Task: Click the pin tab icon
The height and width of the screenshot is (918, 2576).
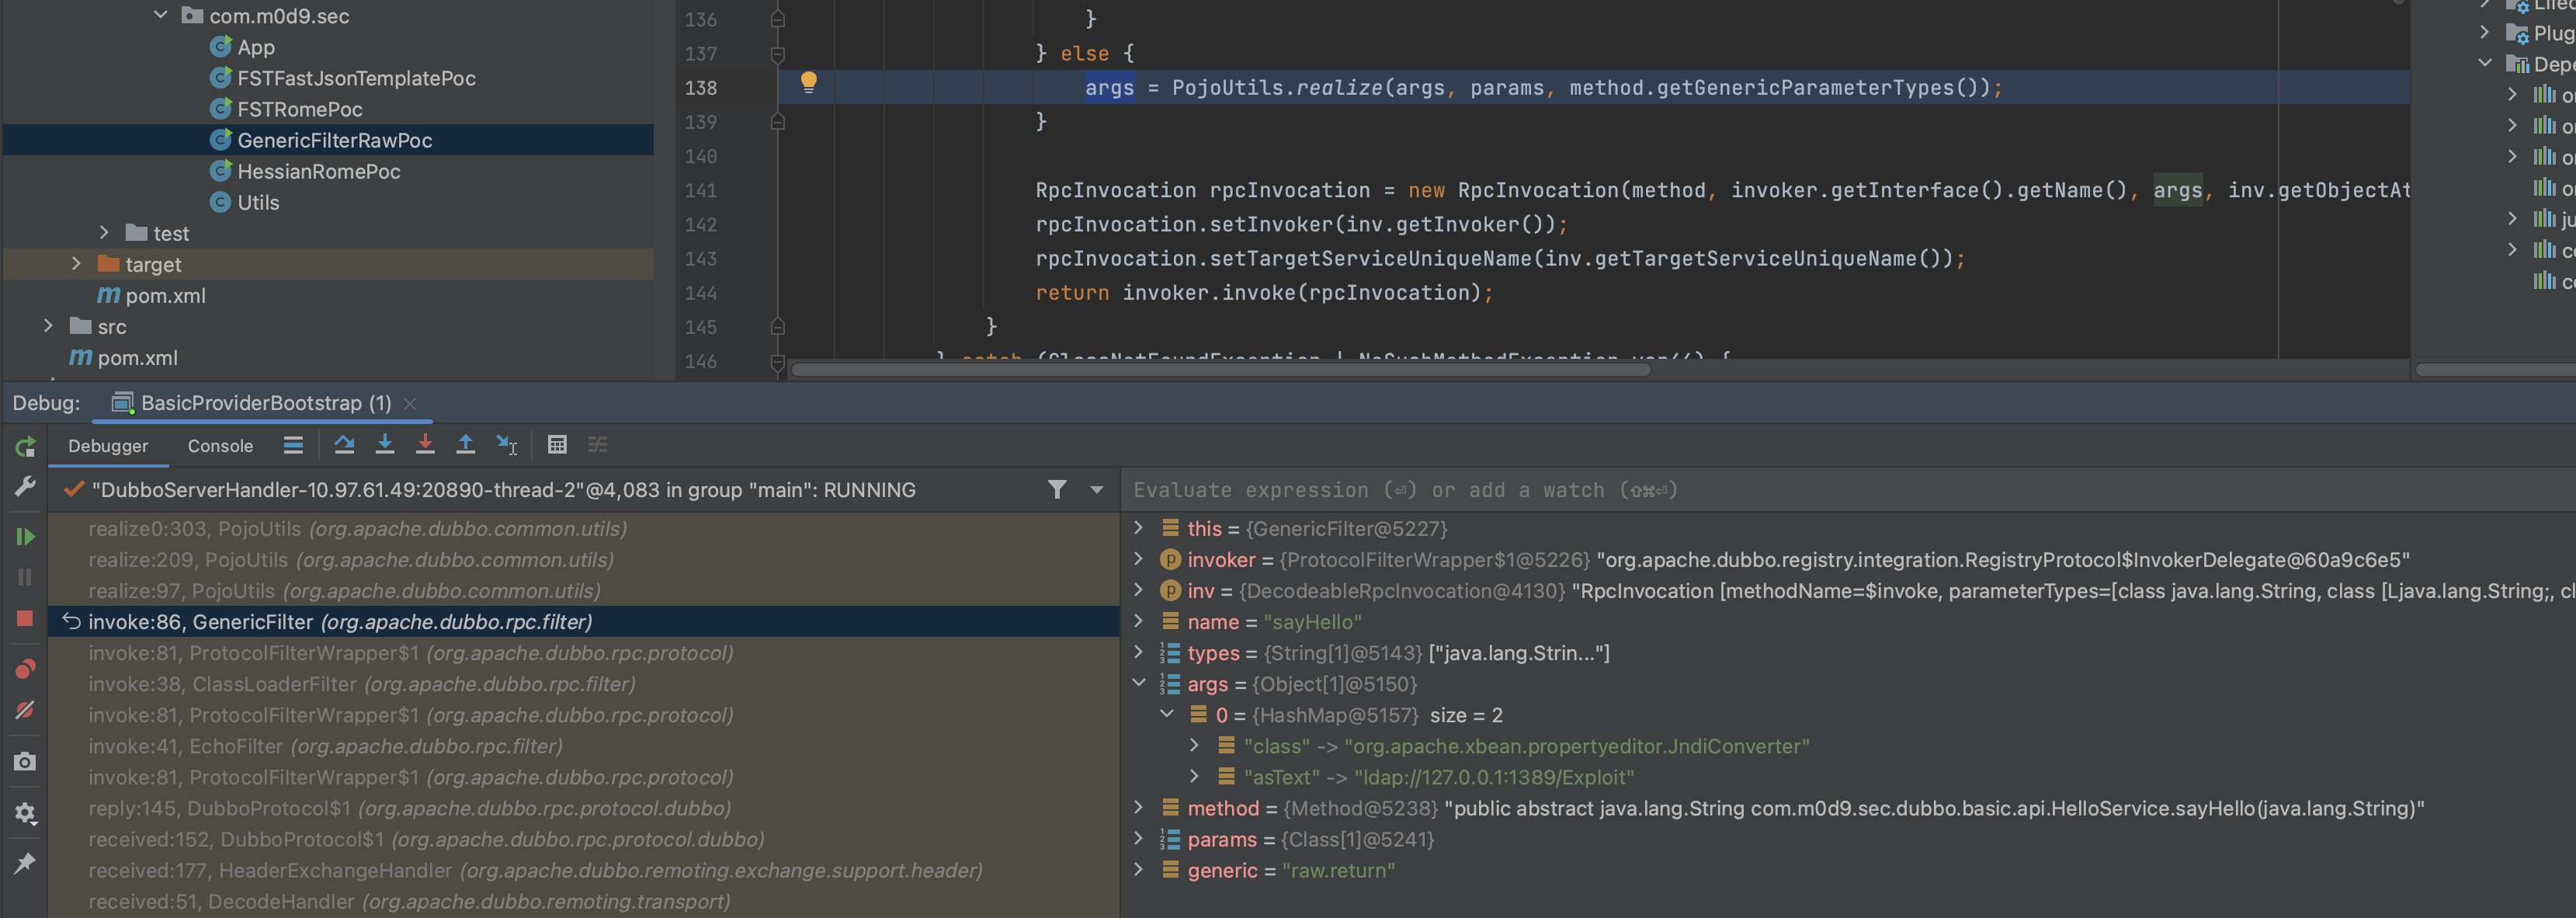Action: click(25, 862)
